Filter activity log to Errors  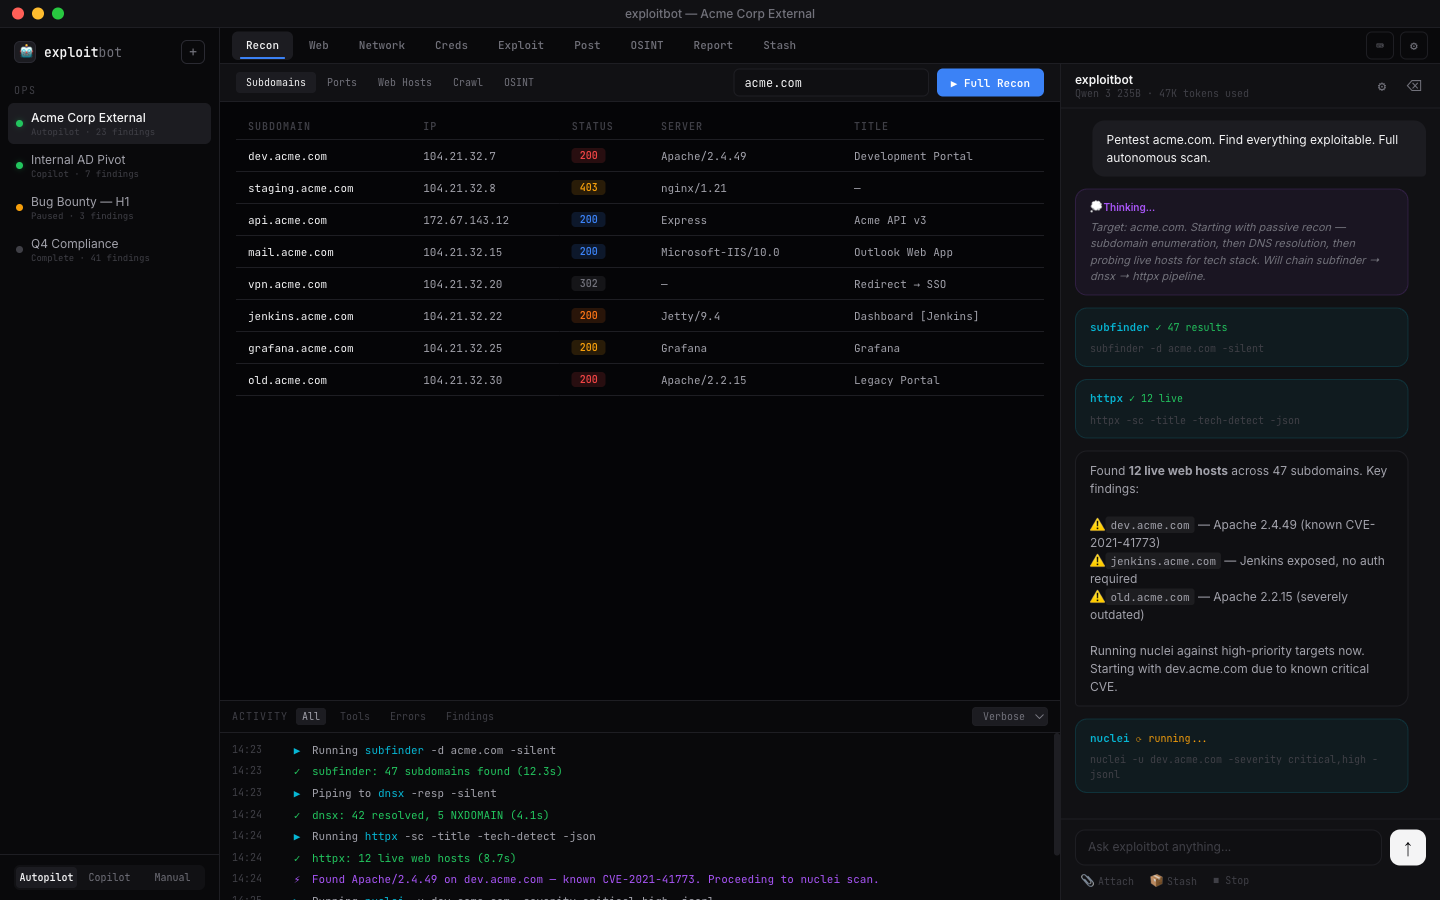tap(408, 716)
